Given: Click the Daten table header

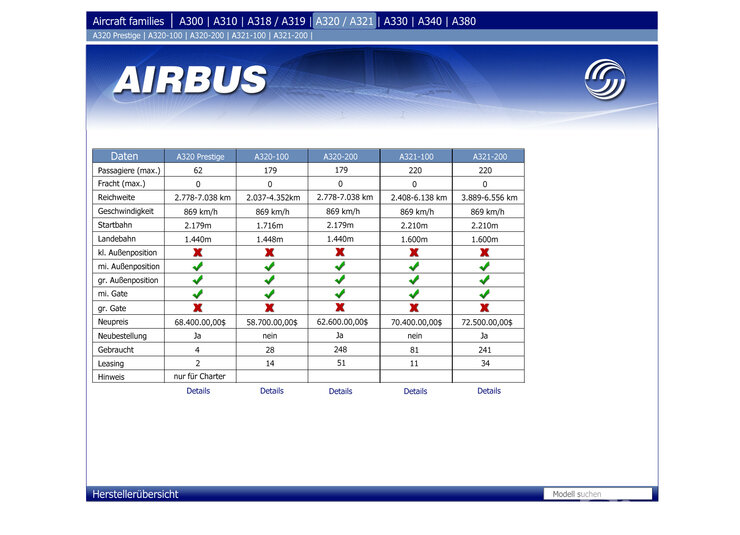Looking at the screenshot, I should [128, 156].
